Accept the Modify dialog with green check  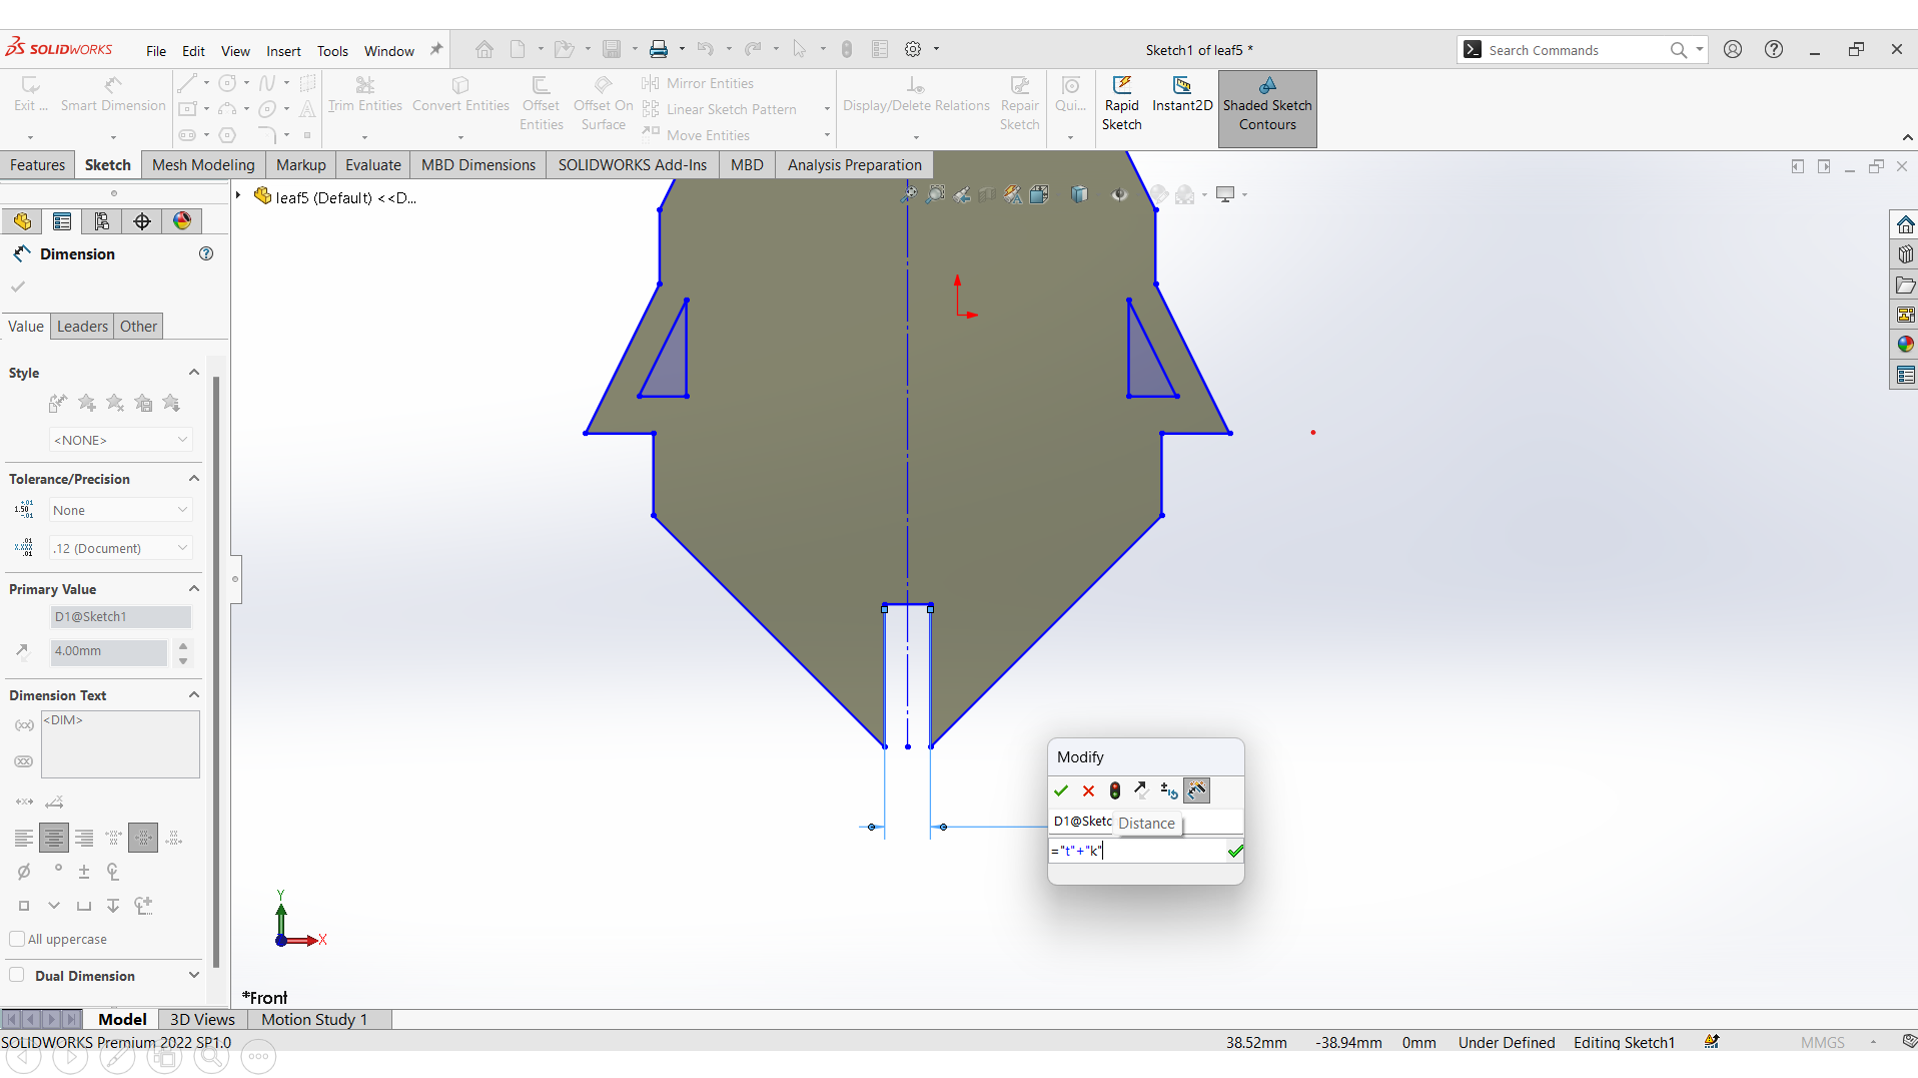(x=1061, y=791)
